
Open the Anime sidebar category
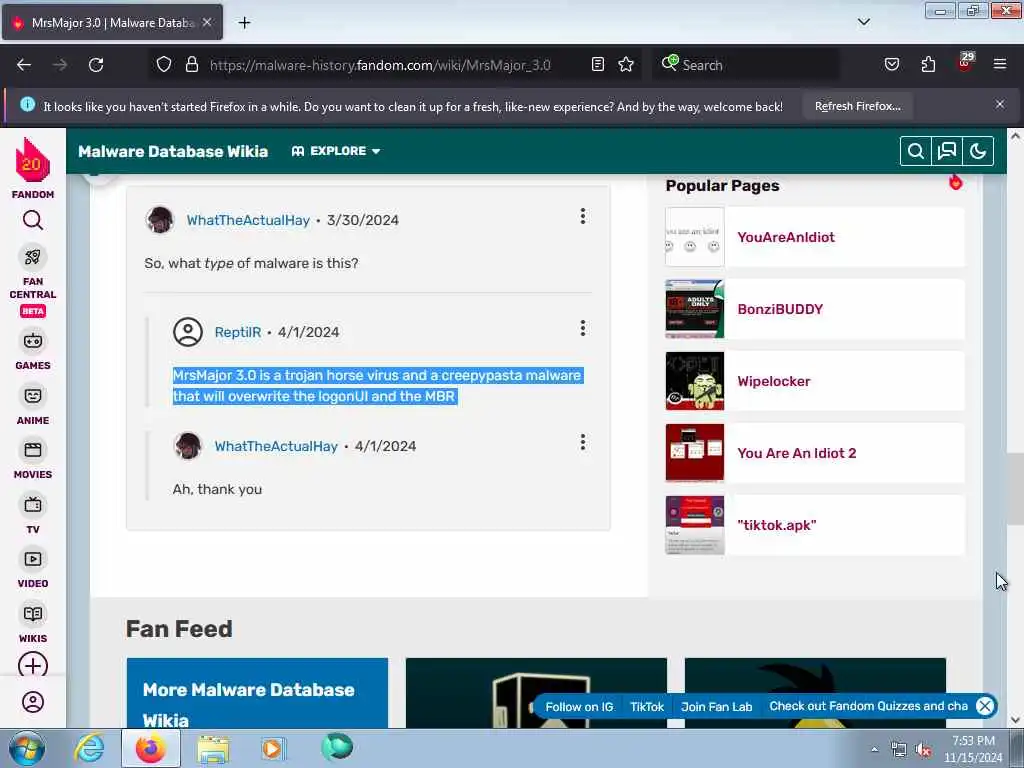[33, 405]
